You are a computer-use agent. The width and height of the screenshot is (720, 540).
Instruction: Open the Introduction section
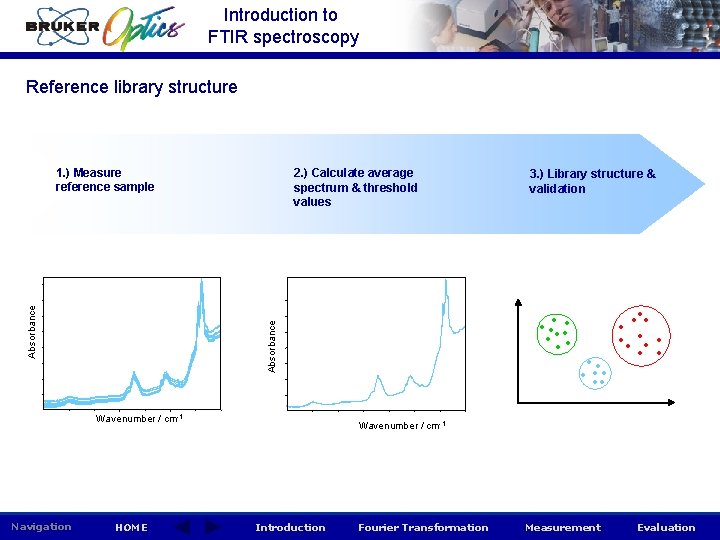[290, 528]
